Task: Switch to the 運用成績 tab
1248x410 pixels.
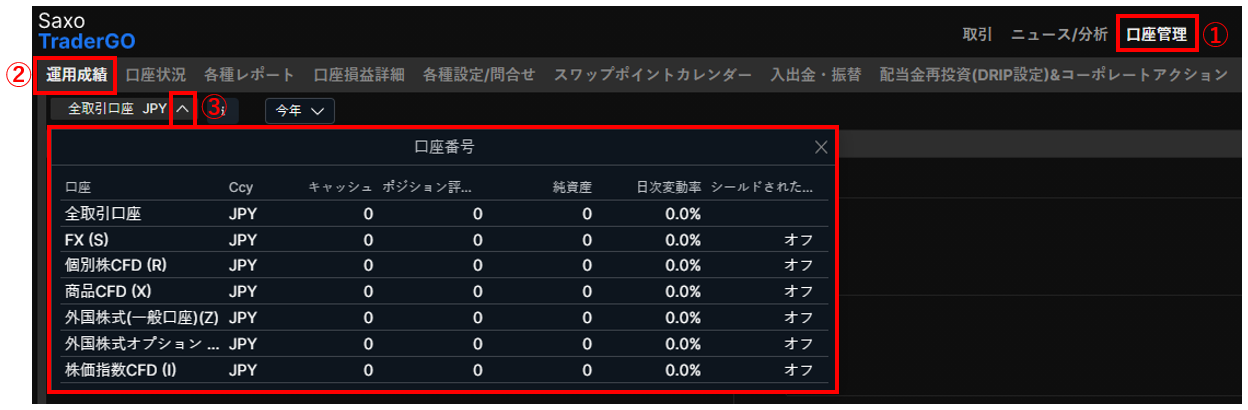Action: point(77,75)
